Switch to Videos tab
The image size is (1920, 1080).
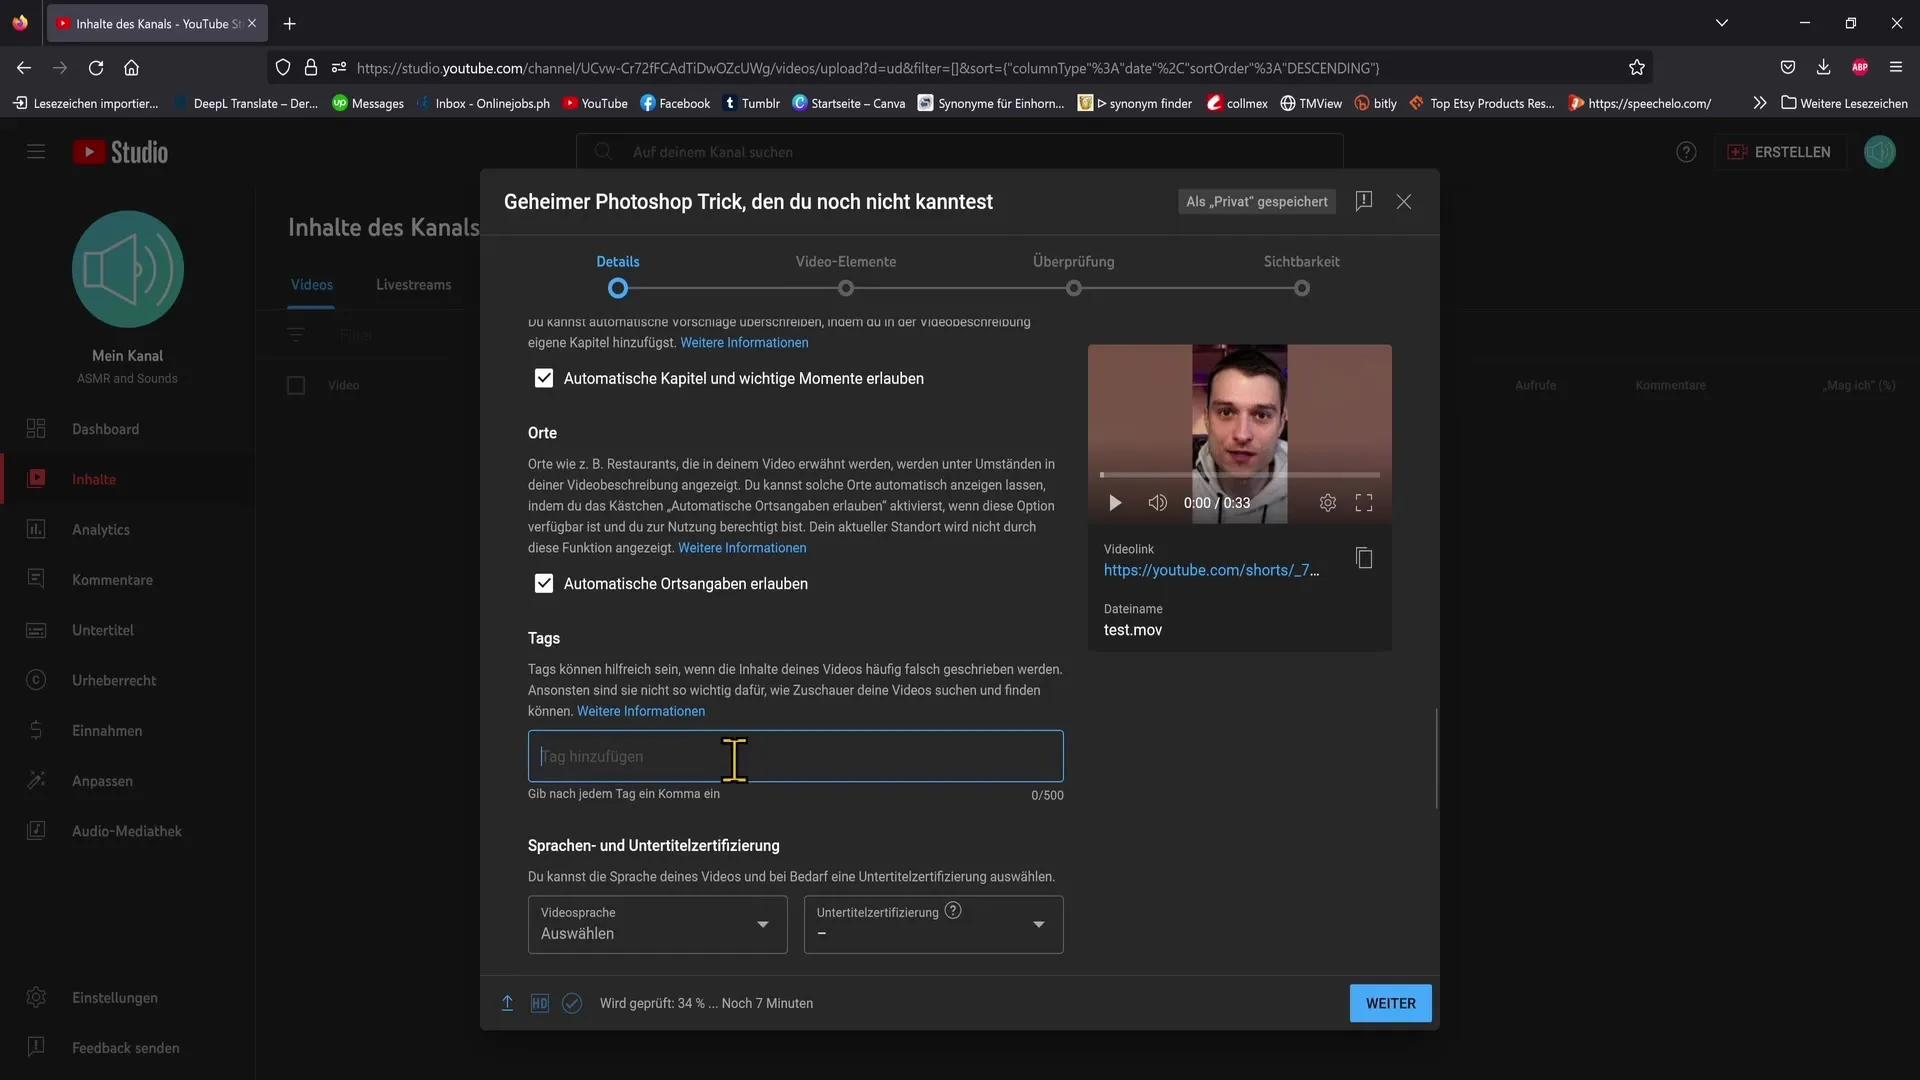click(x=312, y=285)
